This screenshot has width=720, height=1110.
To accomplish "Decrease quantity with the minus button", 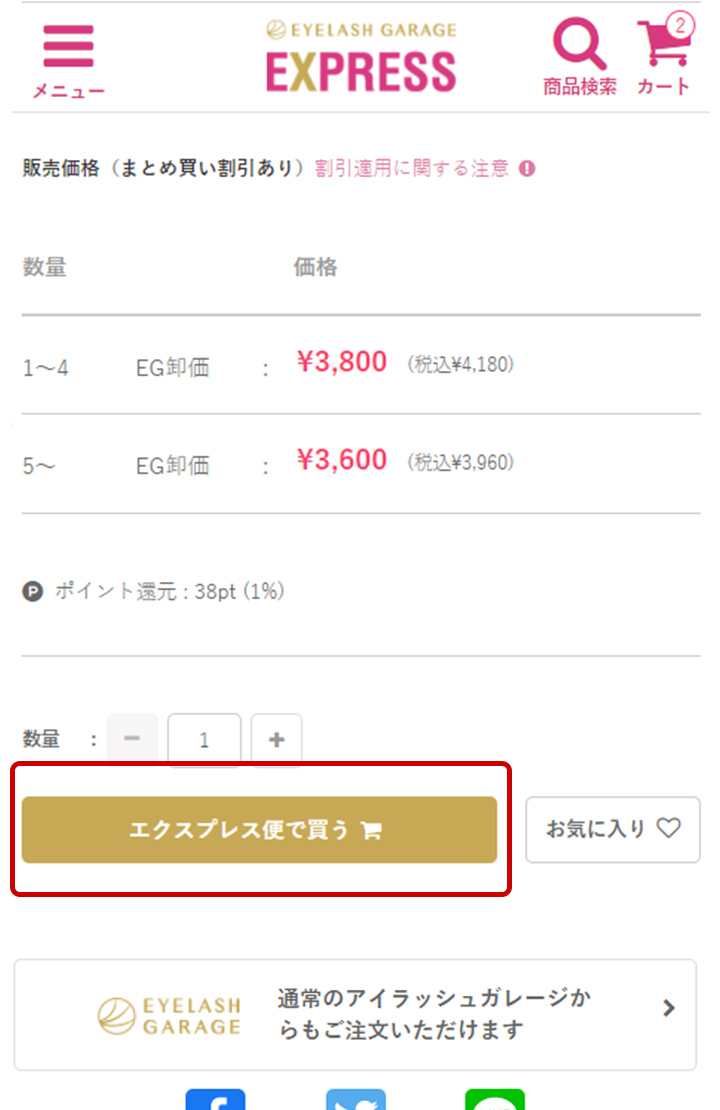I will pyautogui.click(x=132, y=740).
